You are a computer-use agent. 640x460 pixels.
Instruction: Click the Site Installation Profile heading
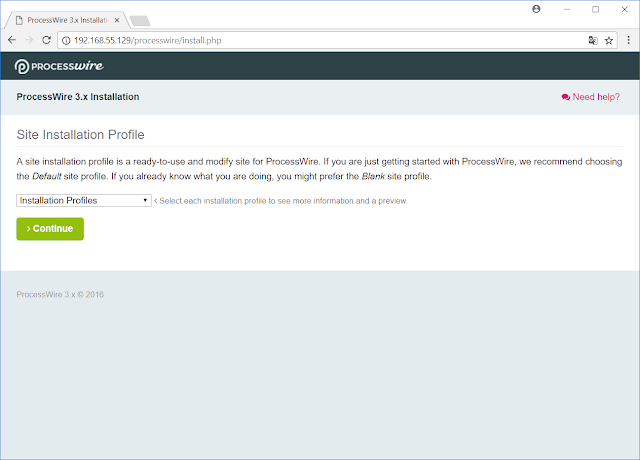[x=80, y=135]
